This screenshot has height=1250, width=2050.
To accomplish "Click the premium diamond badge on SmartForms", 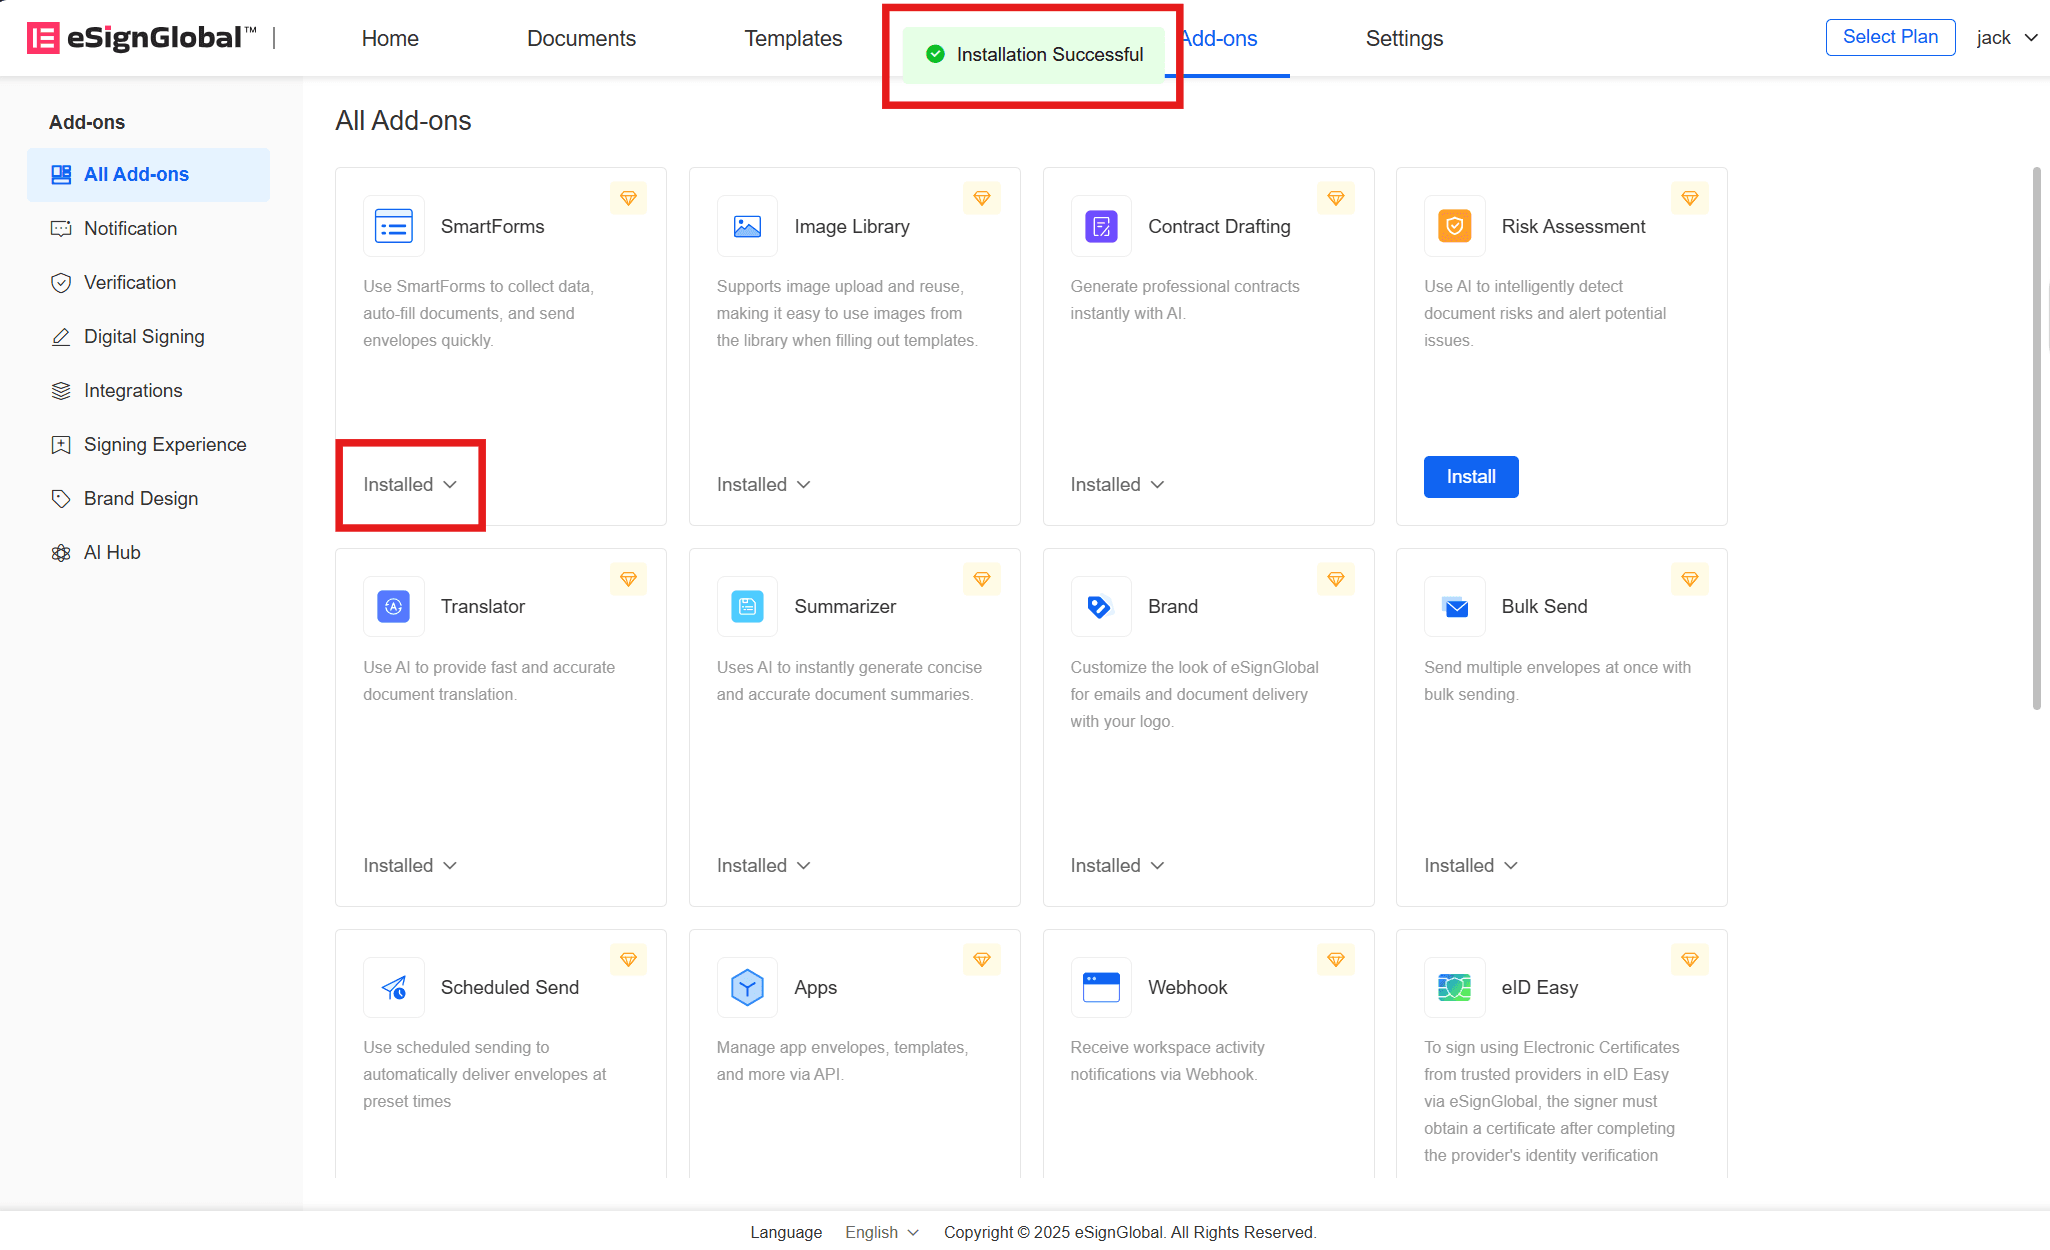I will [628, 198].
